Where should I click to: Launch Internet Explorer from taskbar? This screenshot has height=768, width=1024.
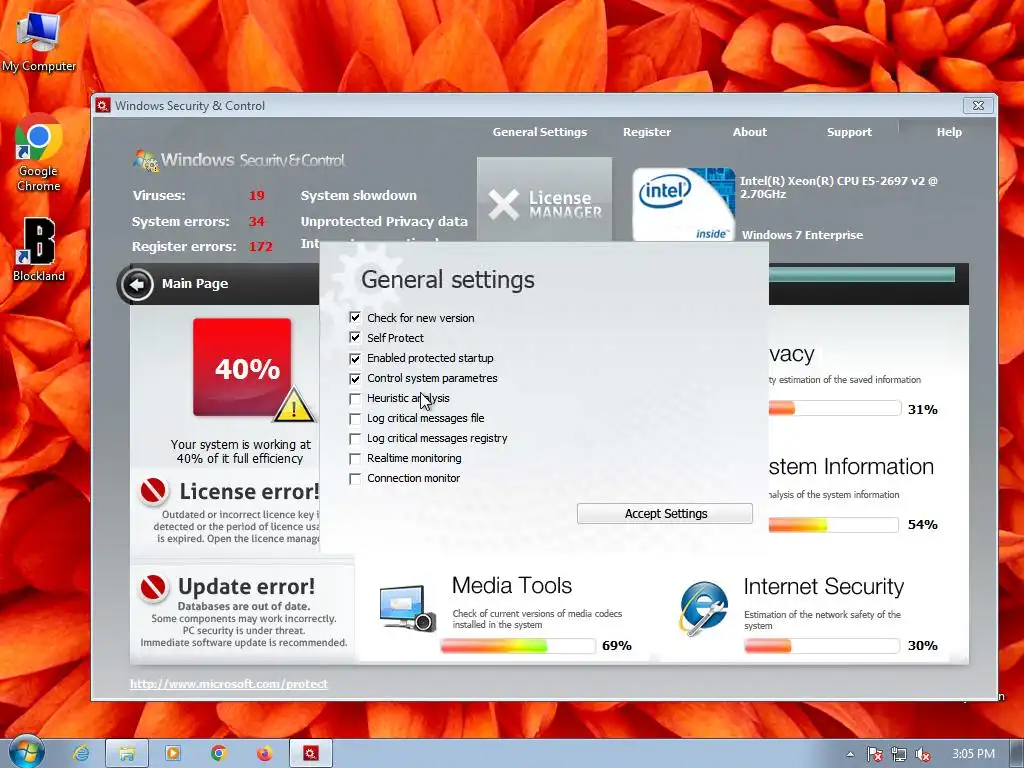[80, 753]
